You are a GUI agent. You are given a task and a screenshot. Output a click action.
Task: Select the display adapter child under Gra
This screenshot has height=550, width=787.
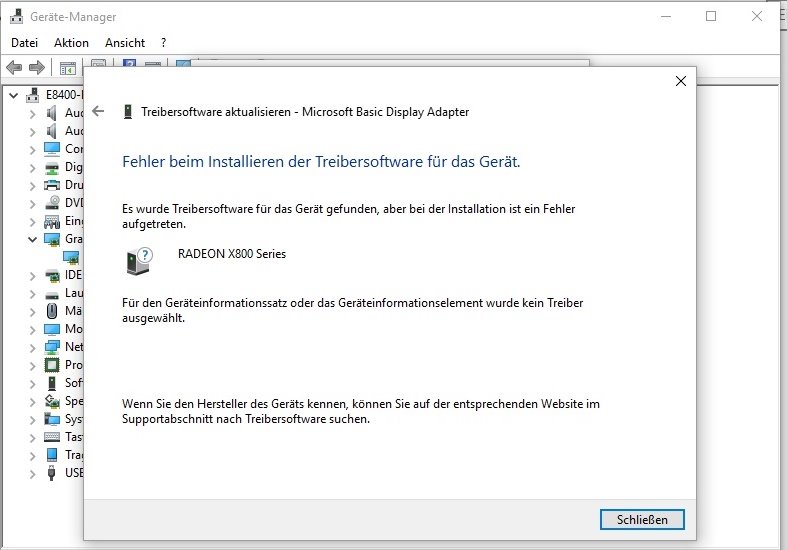pos(71,257)
